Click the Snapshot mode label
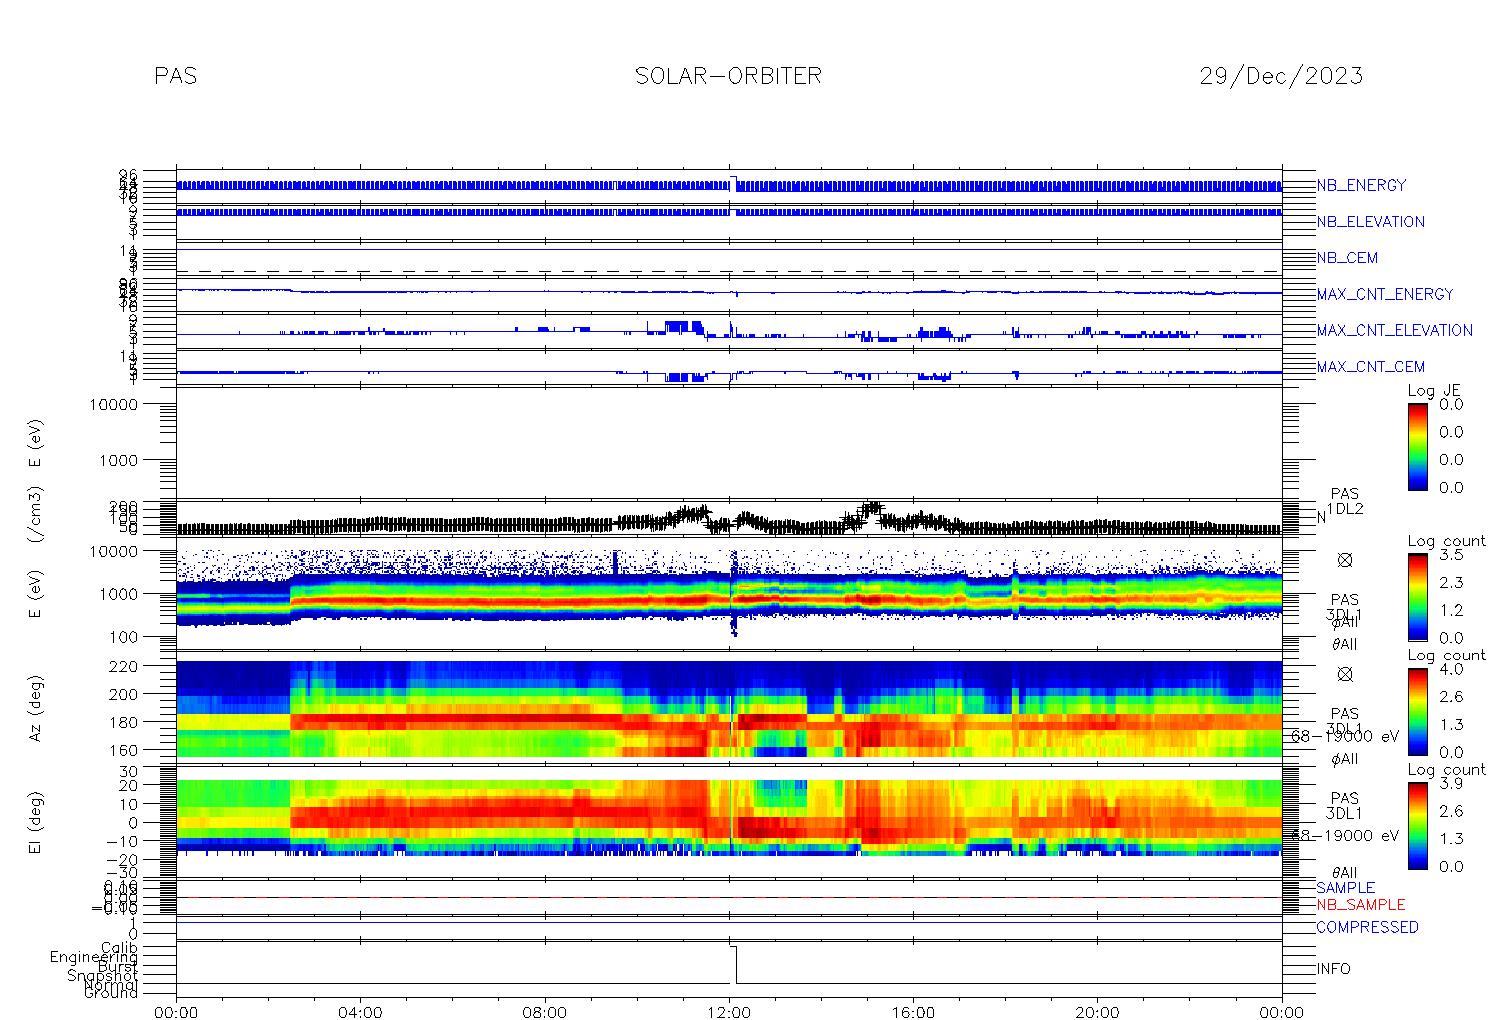This screenshot has width=1512, height=1020. [x=103, y=975]
